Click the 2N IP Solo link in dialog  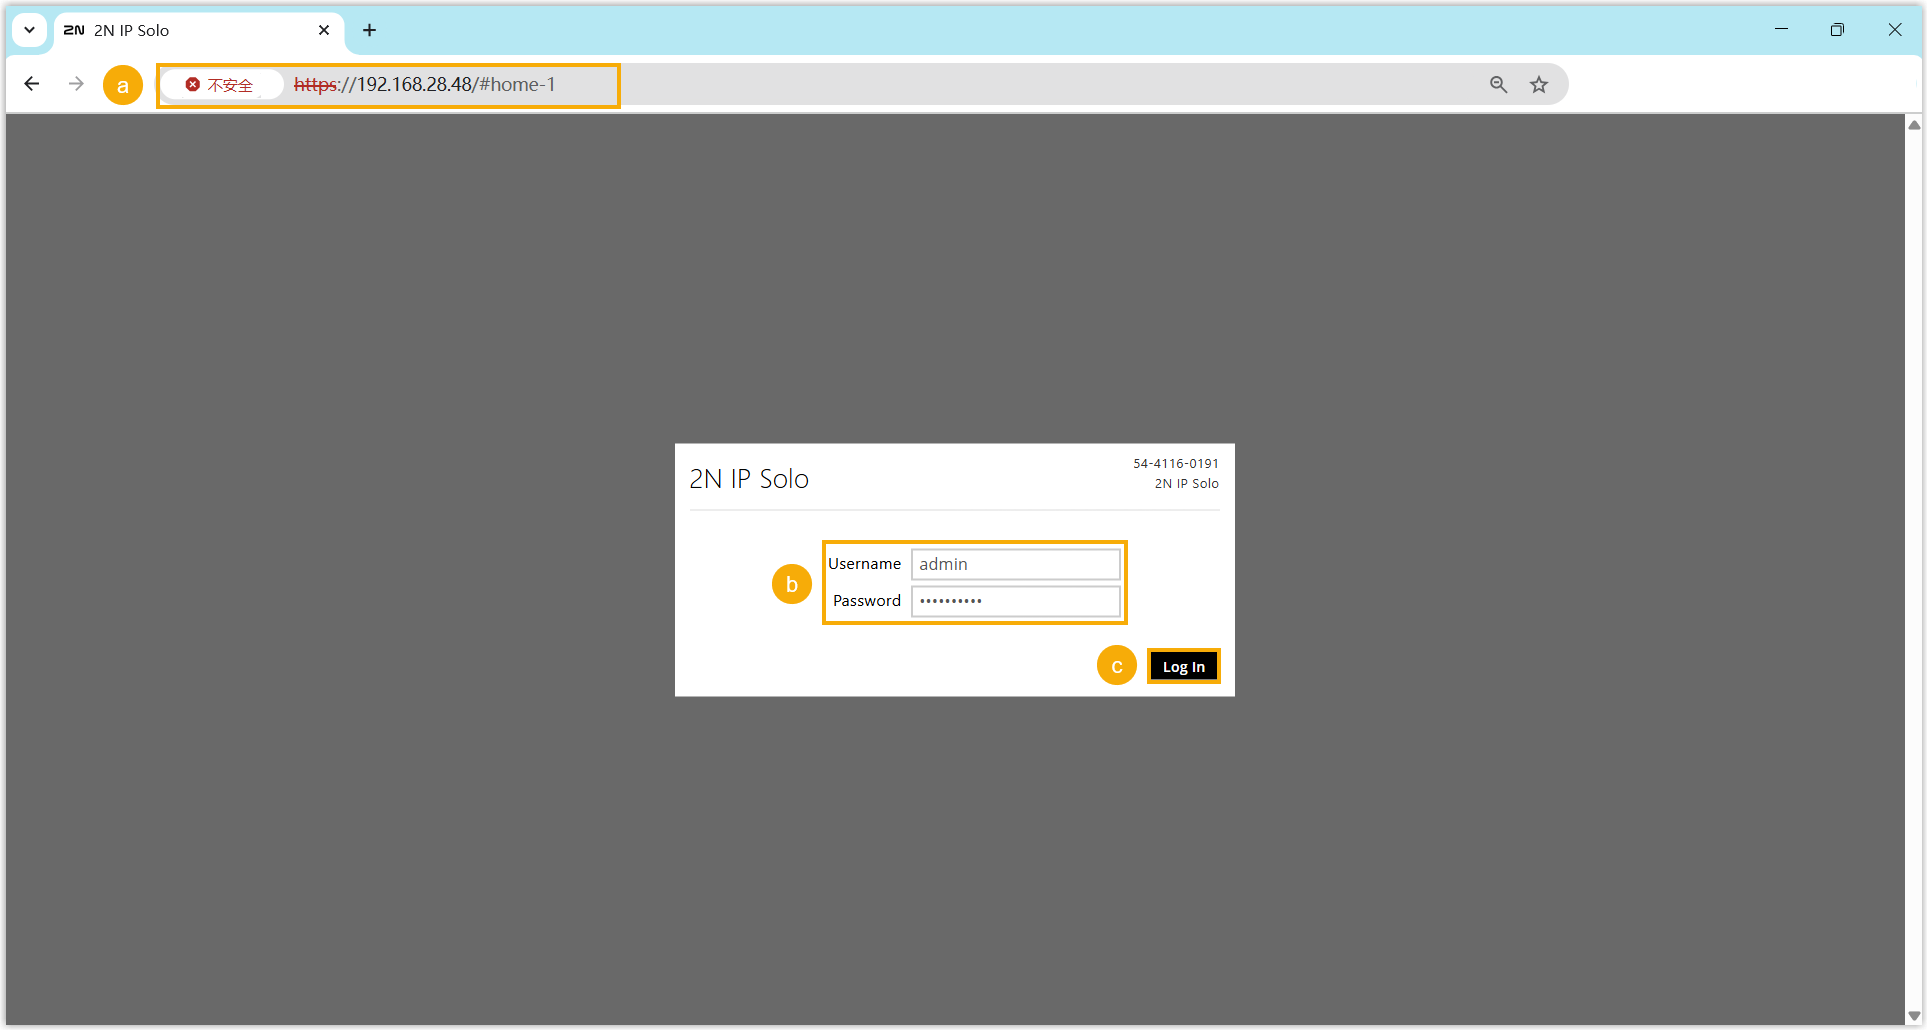click(1186, 484)
